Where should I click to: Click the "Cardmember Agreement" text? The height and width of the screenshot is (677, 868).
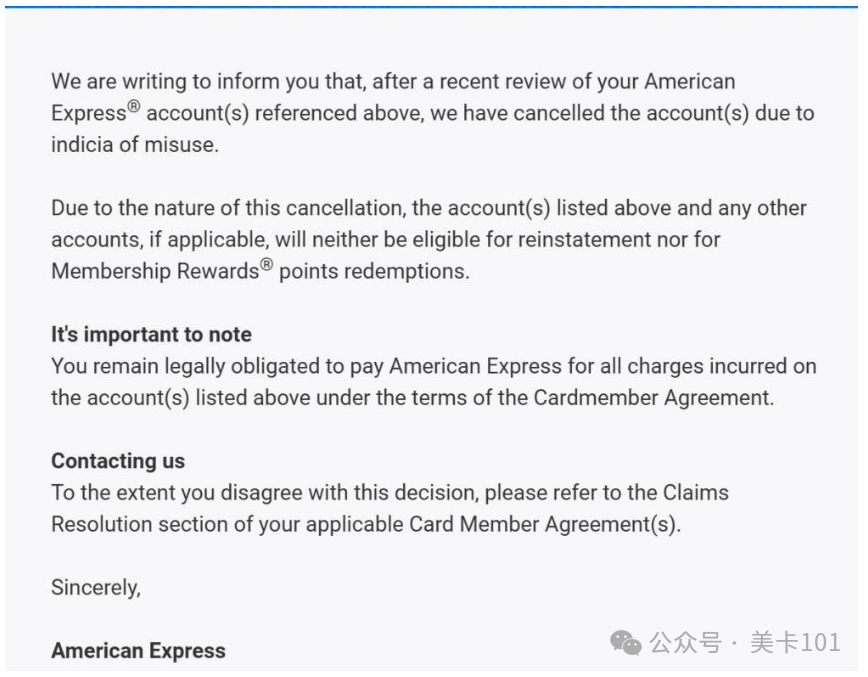pyautogui.click(x=652, y=398)
